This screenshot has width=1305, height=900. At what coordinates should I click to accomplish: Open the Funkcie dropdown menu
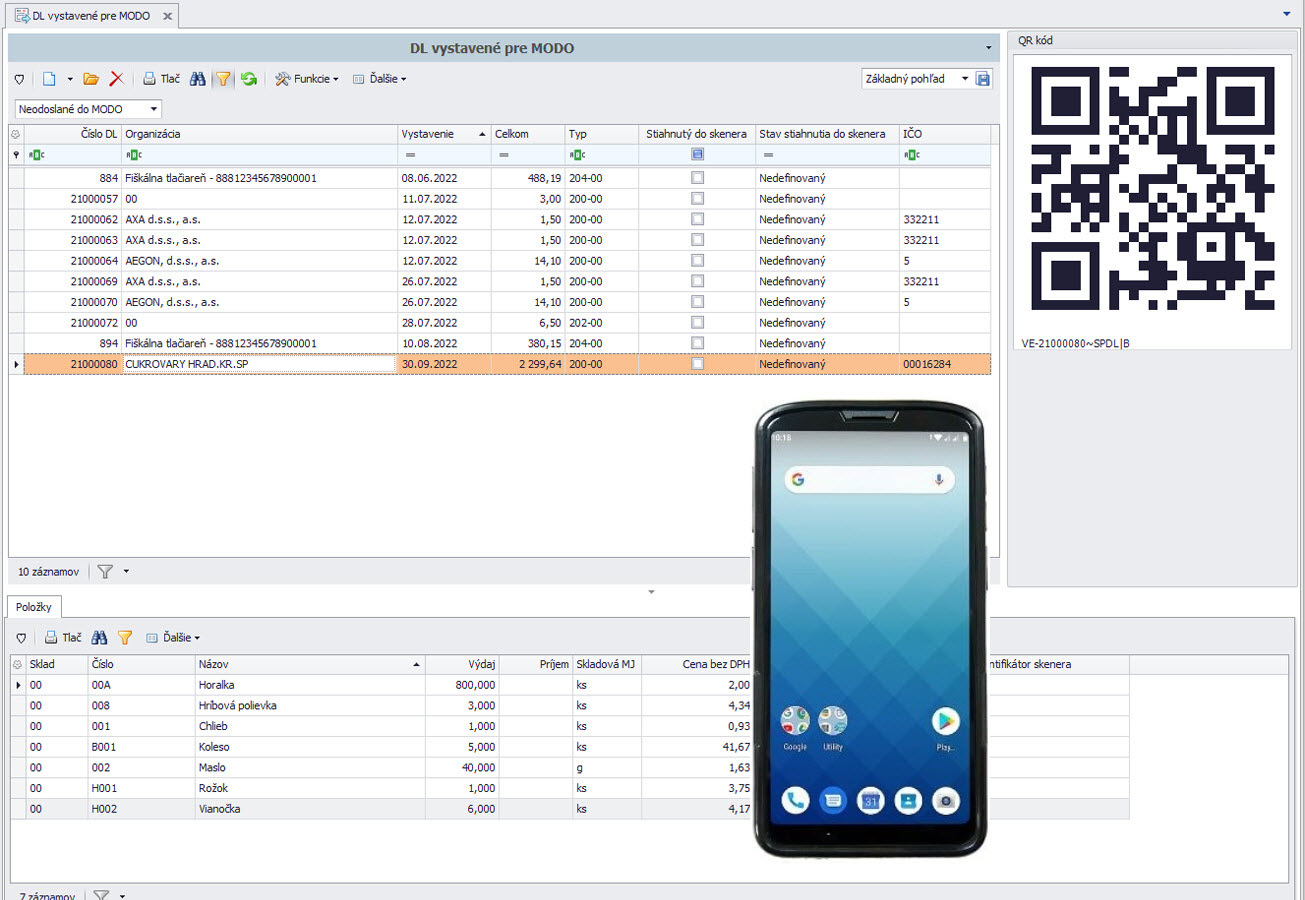(x=307, y=79)
